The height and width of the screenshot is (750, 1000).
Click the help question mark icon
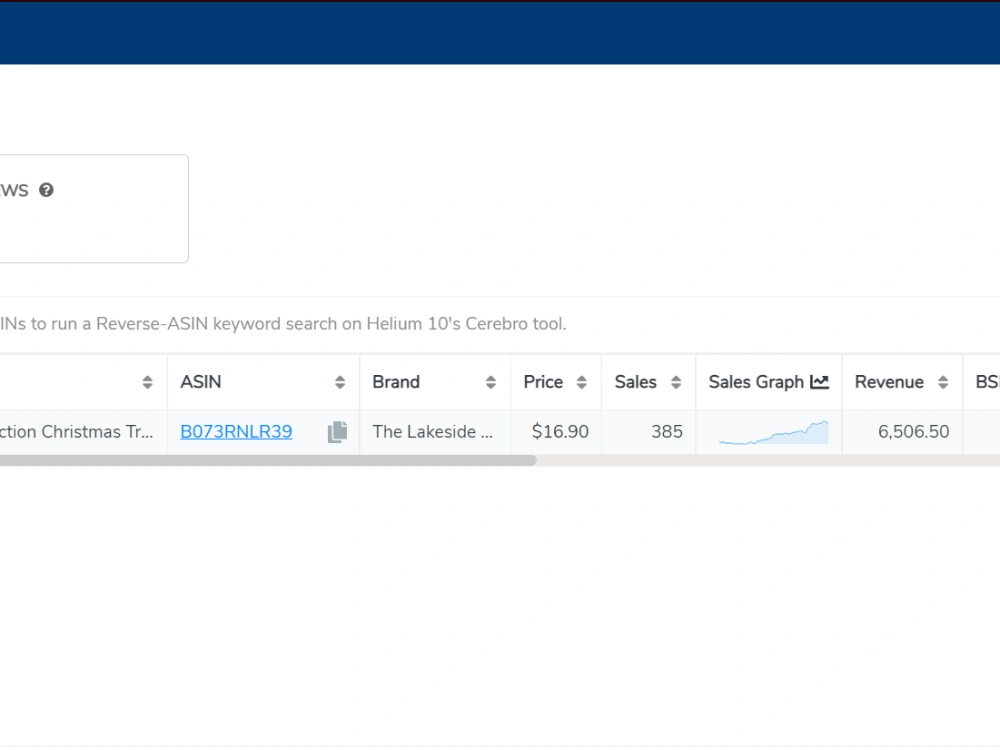click(46, 190)
